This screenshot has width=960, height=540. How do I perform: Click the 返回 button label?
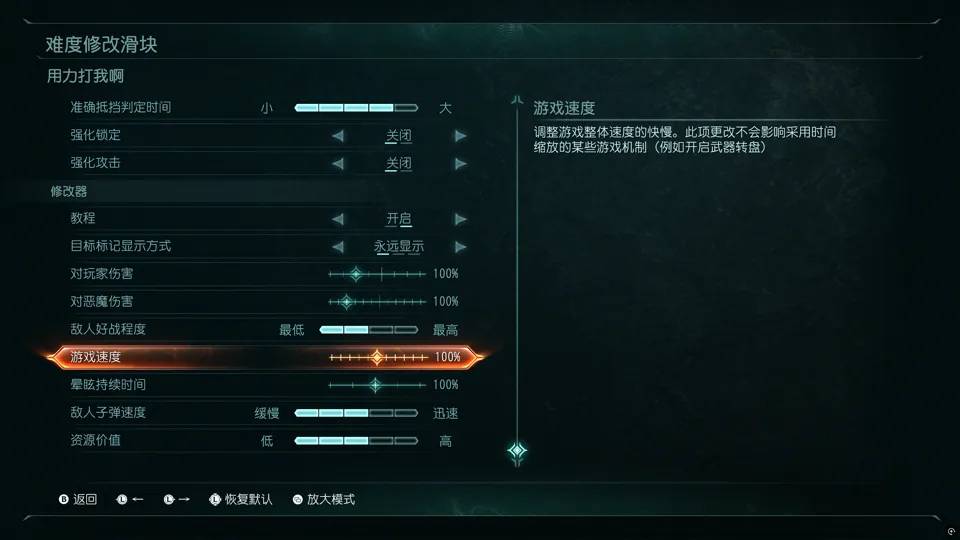85,500
